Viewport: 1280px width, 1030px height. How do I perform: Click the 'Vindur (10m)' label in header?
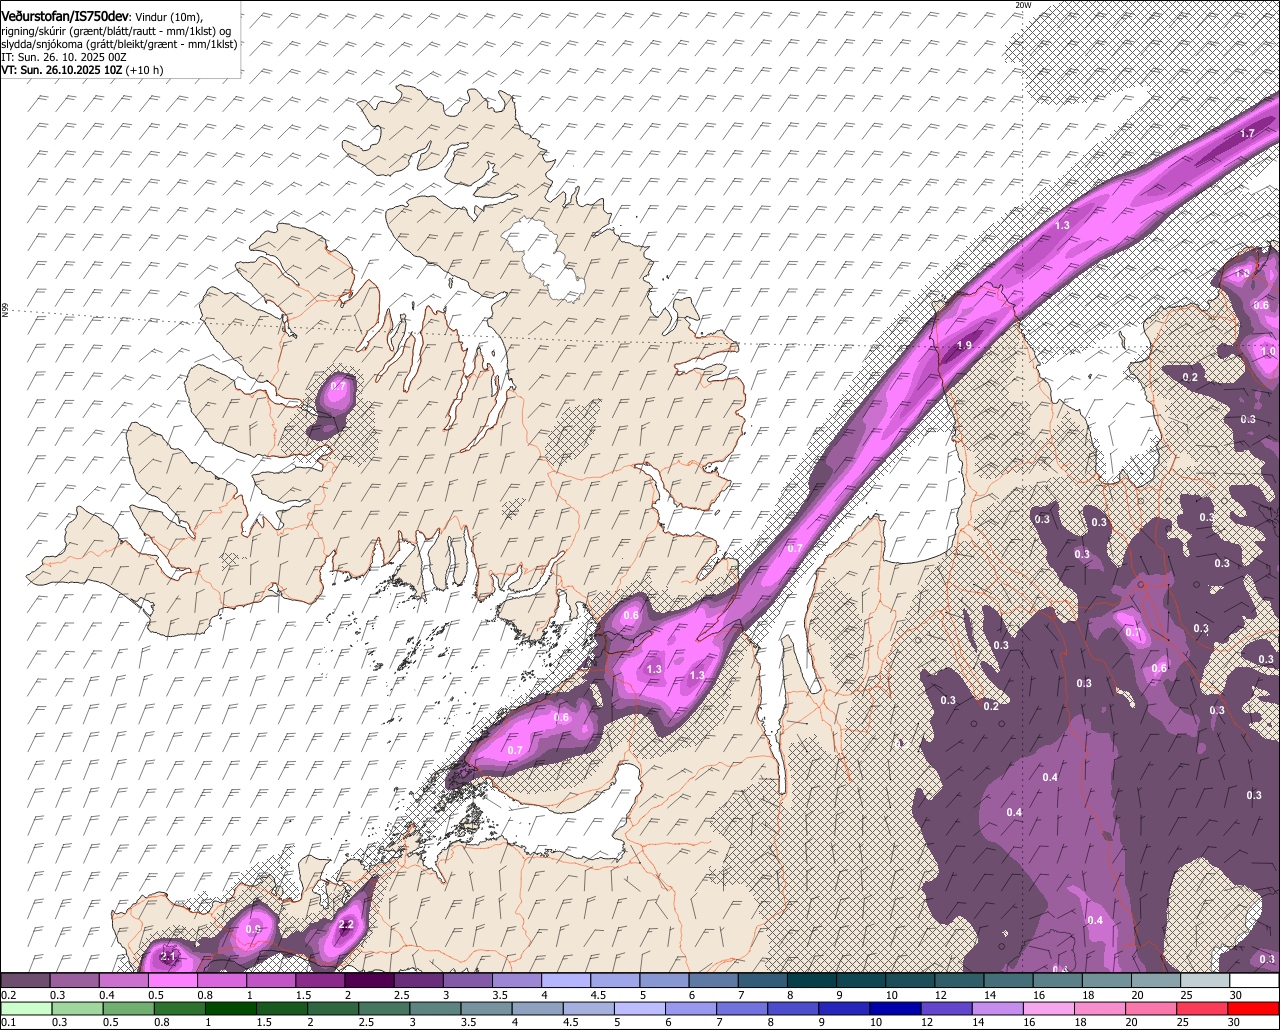coord(169,16)
